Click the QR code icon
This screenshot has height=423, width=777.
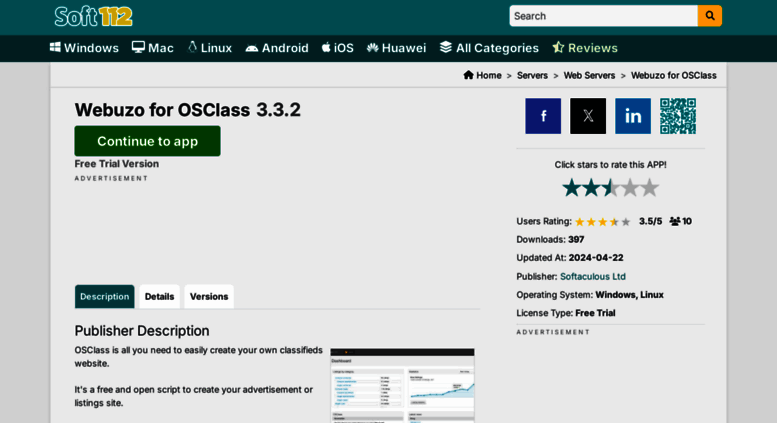678,116
